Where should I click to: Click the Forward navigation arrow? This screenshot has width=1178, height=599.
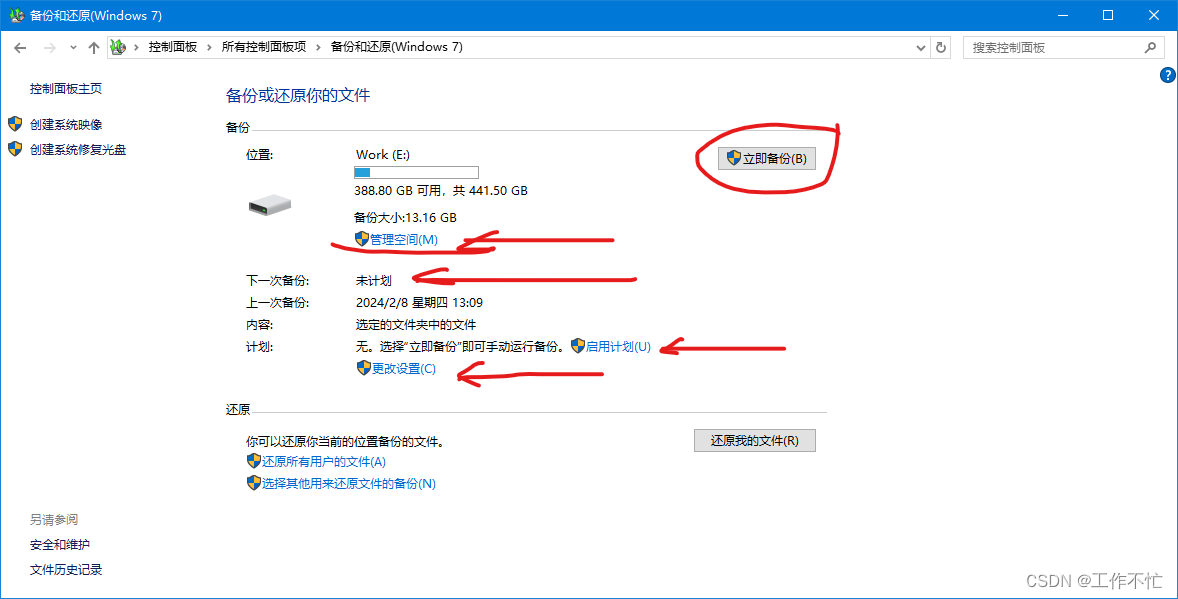49,47
